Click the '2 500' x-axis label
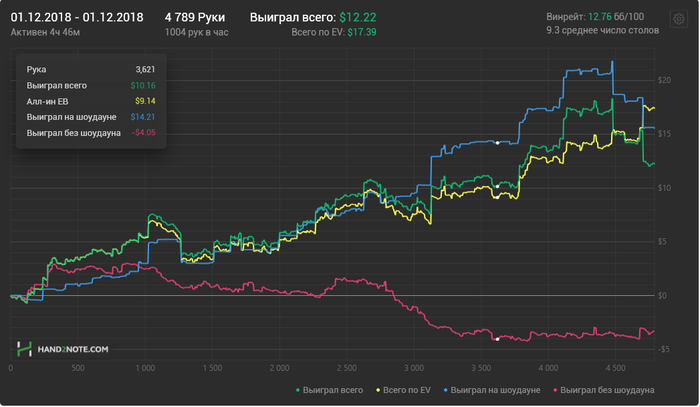This screenshot has width=700, height=407. click(x=347, y=368)
